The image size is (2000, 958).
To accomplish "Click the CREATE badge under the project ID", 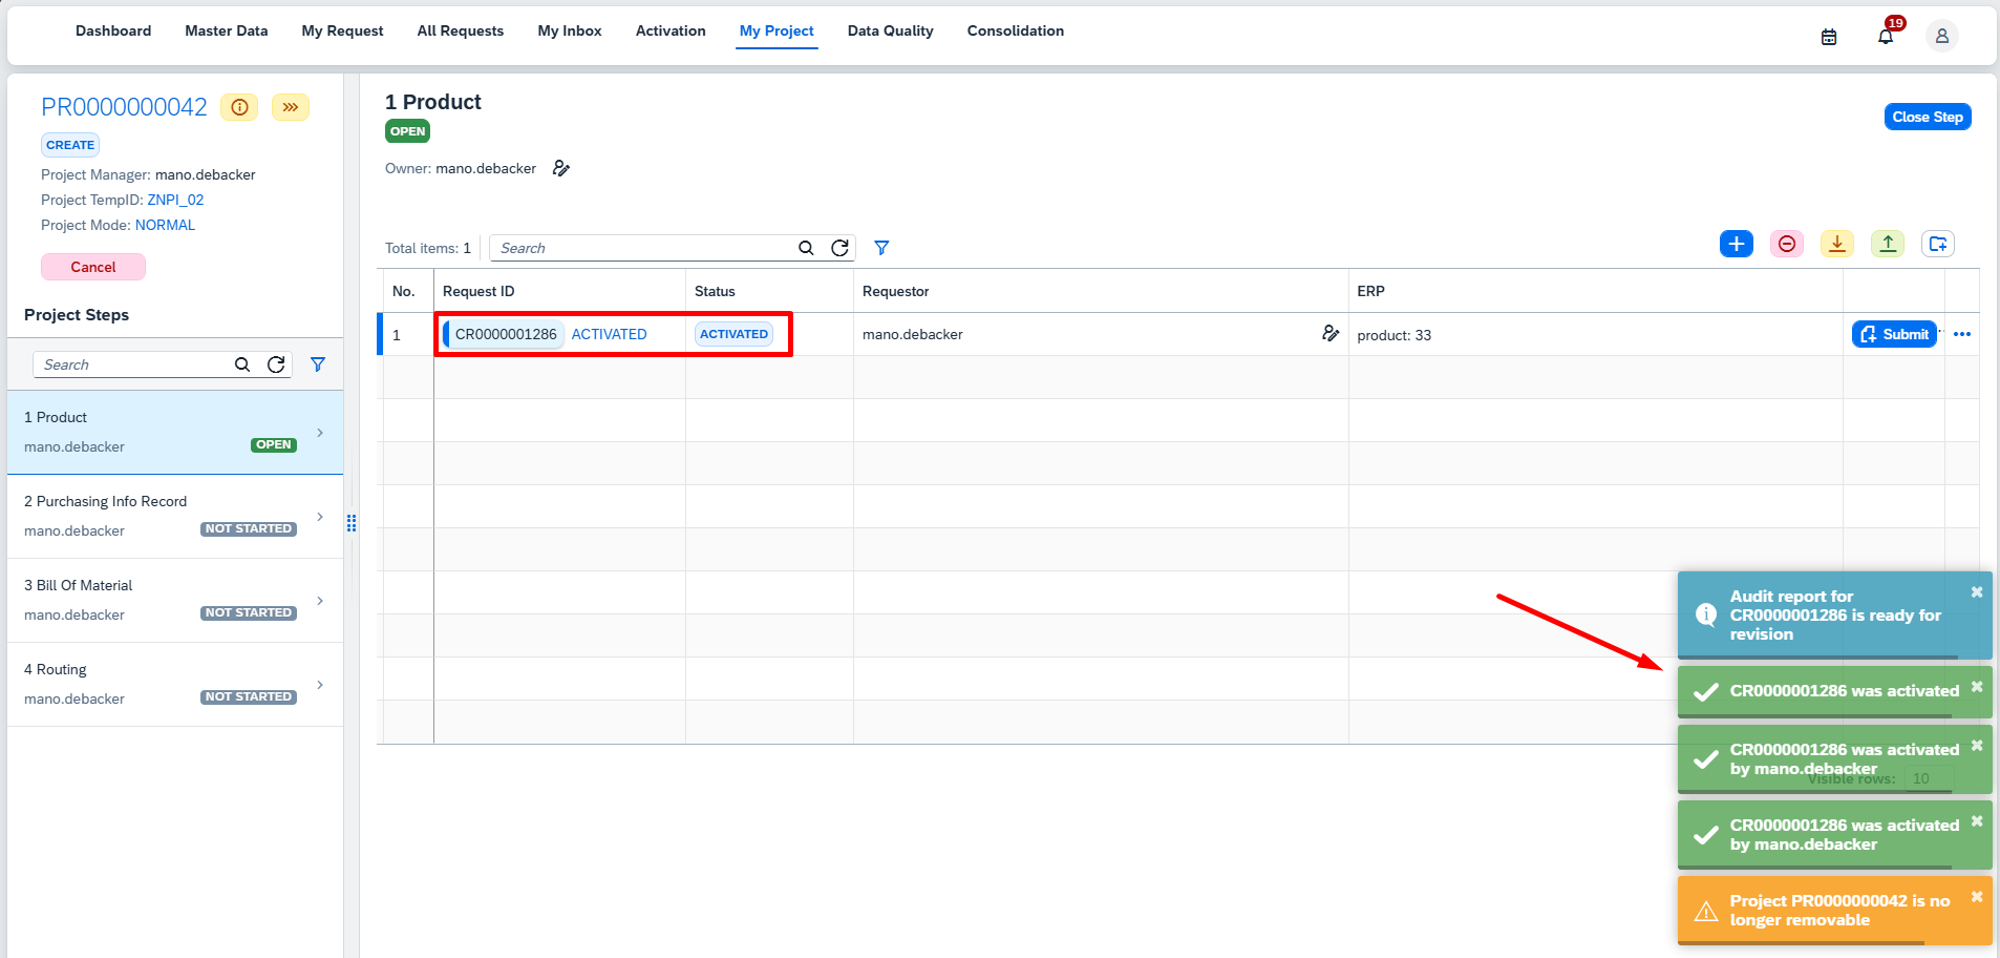I will pyautogui.click(x=70, y=145).
